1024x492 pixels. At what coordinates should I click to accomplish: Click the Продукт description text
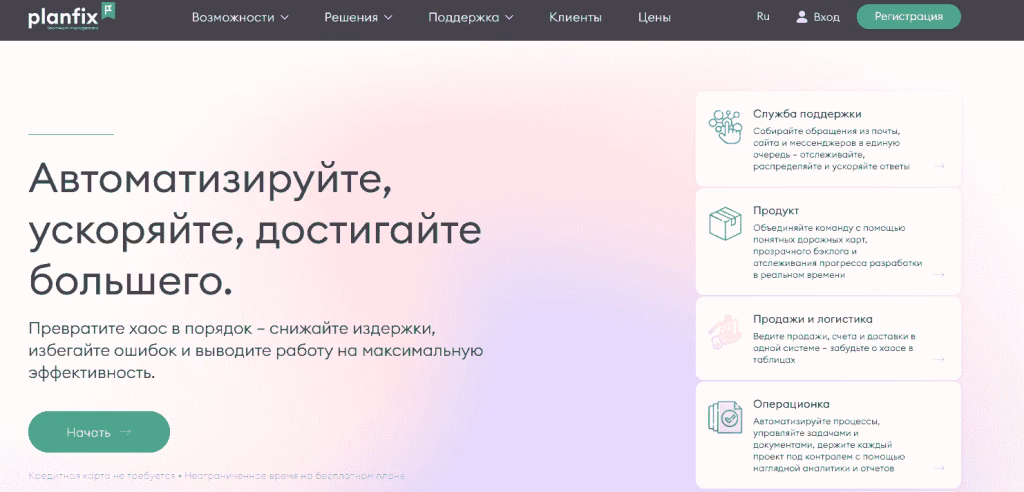click(837, 252)
